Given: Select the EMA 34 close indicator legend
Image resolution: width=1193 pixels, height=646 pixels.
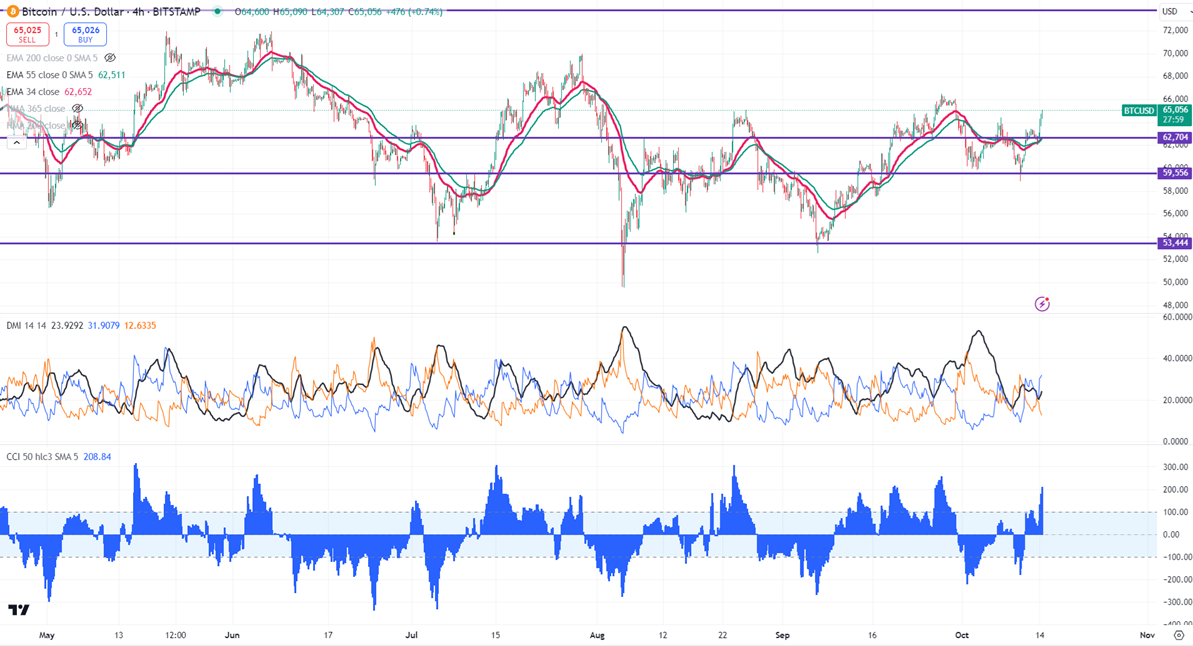Looking at the screenshot, I should [x=33, y=91].
